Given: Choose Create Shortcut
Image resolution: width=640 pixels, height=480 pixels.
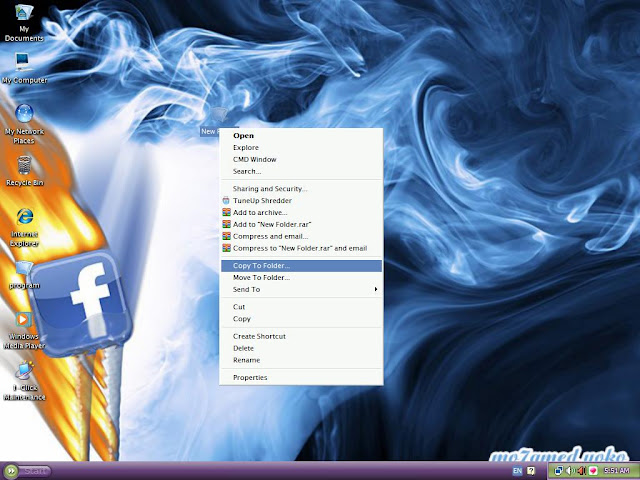Looking at the screenshot, I should click(301, 336).
